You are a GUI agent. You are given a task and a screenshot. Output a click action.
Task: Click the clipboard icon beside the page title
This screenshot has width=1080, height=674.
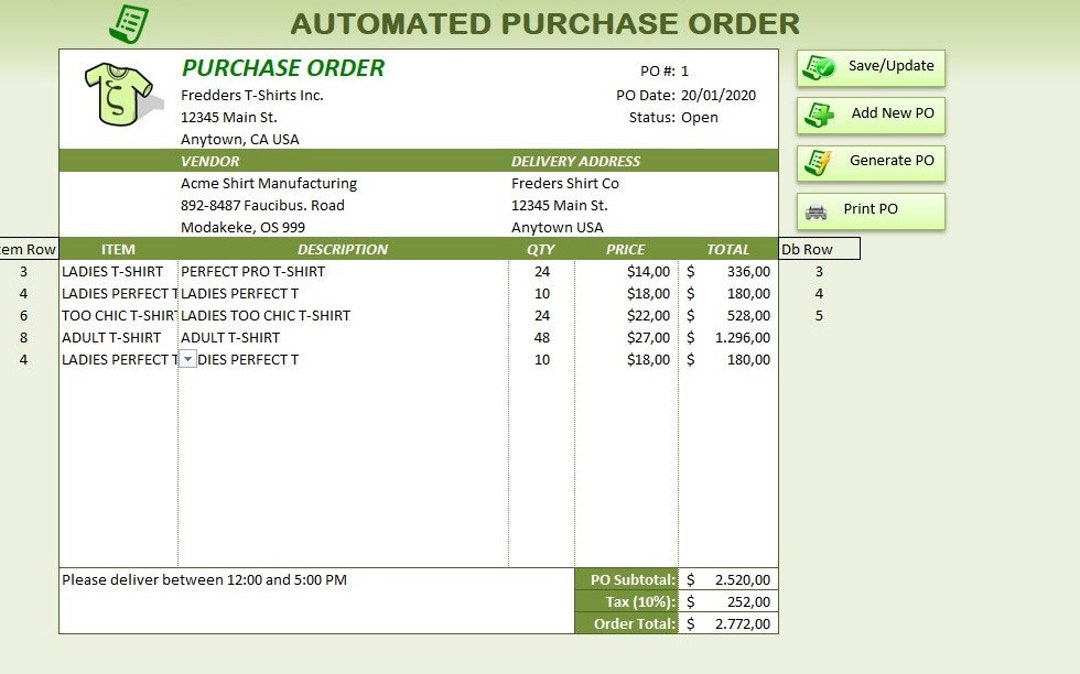[x=130, y=20]
